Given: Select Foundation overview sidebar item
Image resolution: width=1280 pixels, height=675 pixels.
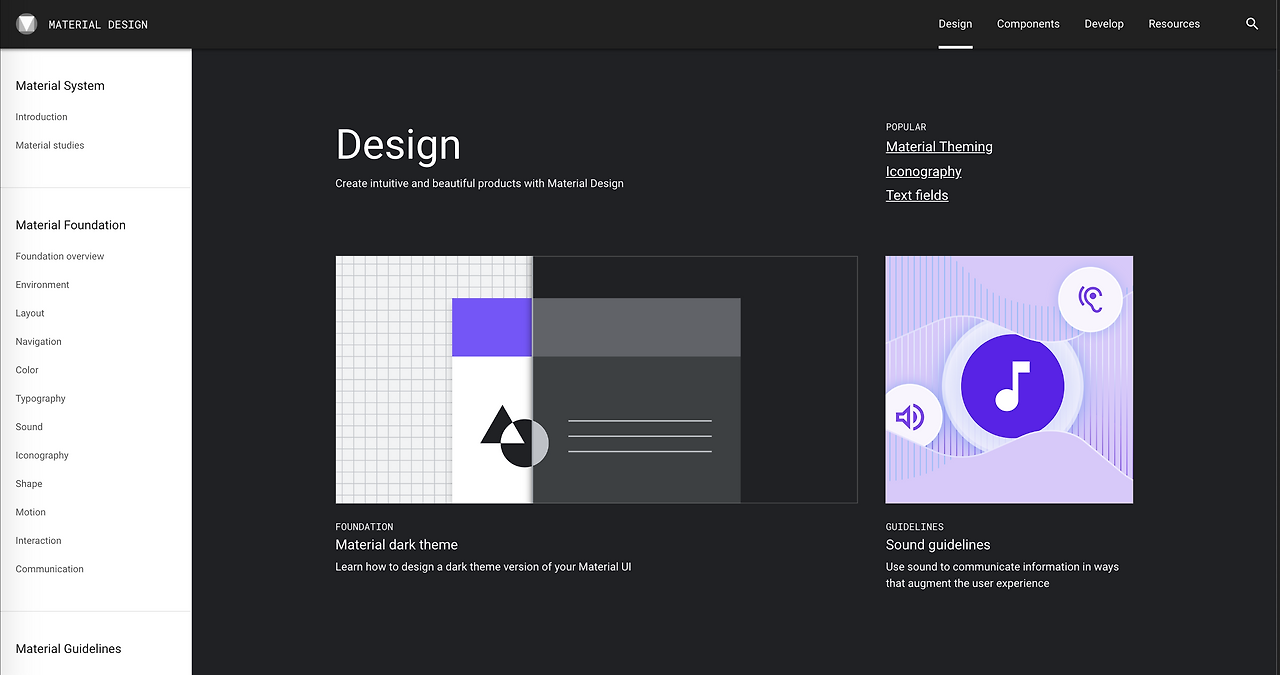Looking at the screenshot, I should tap(60, 256).
